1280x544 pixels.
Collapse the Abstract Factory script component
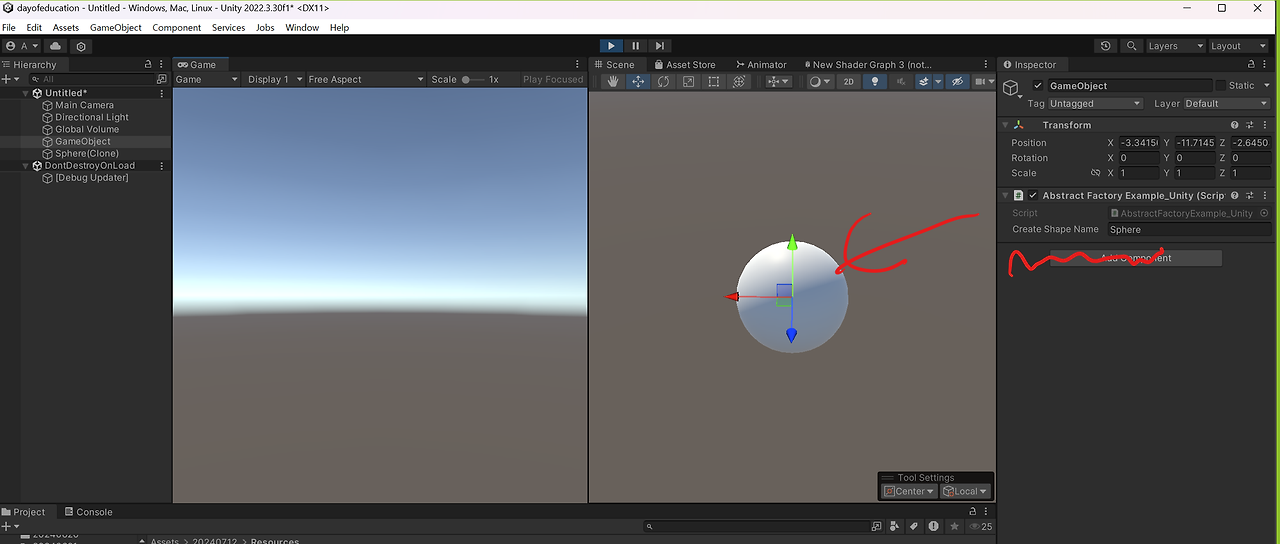pyautogui.click(x=1006, y=196)
